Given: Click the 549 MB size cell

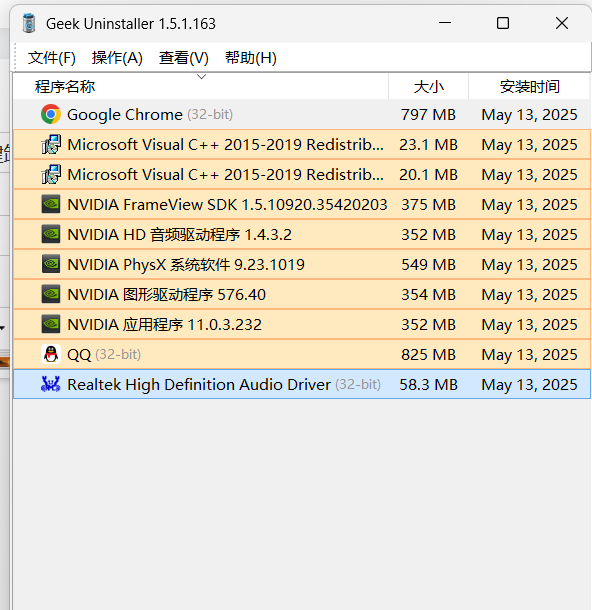Looking at the screenshot, I should pos(428,264).
